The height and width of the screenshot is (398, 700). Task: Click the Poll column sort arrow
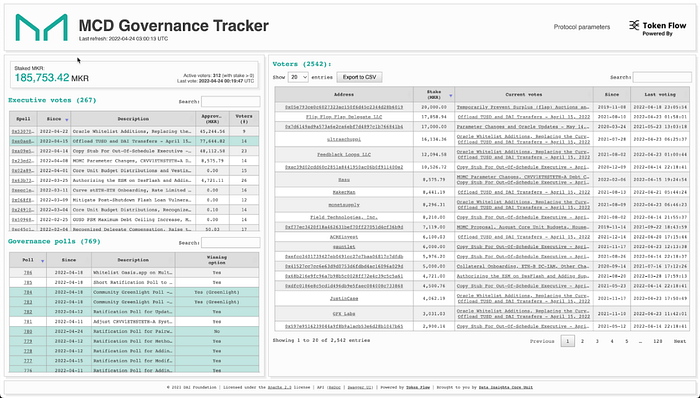43,261
